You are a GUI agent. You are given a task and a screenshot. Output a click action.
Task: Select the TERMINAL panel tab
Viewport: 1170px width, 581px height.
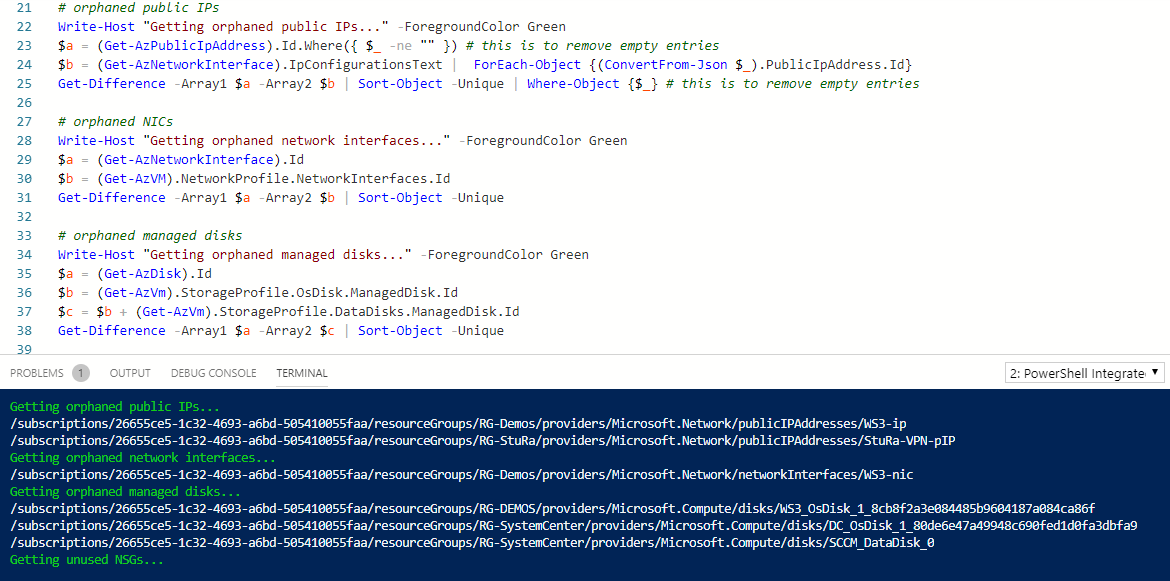(302, 373)
